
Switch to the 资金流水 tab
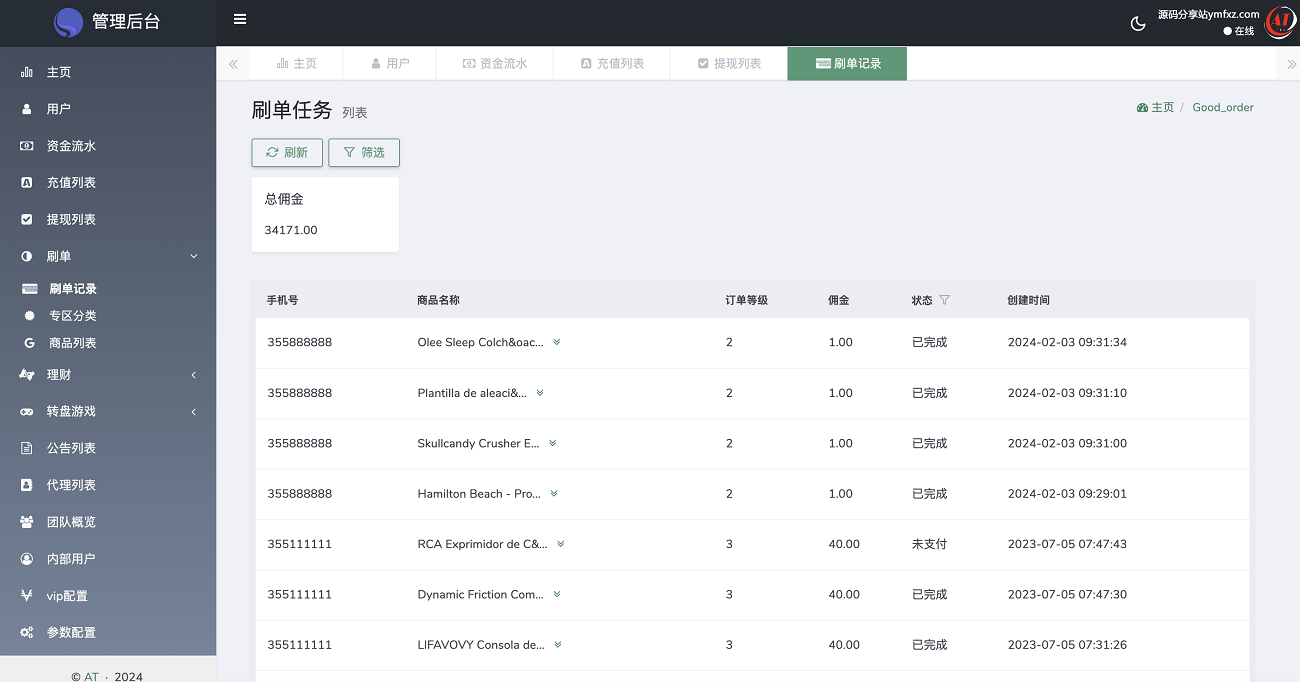coord(495,63)
